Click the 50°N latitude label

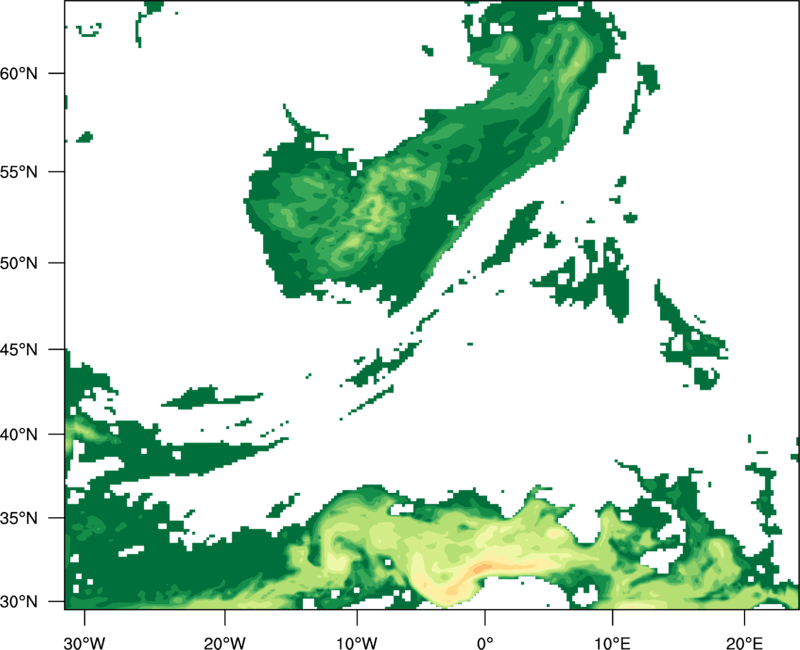[19, 263]
